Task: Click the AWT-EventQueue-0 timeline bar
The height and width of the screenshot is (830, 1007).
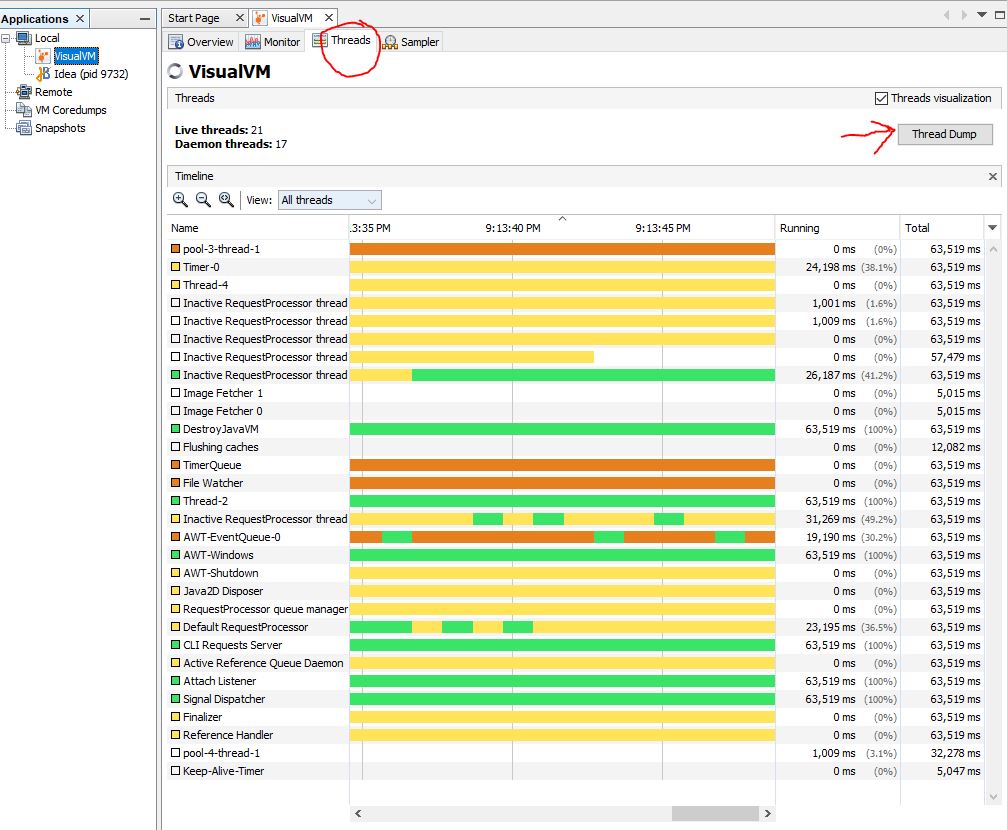Action: pyautogui.click(x=562, y=537)
